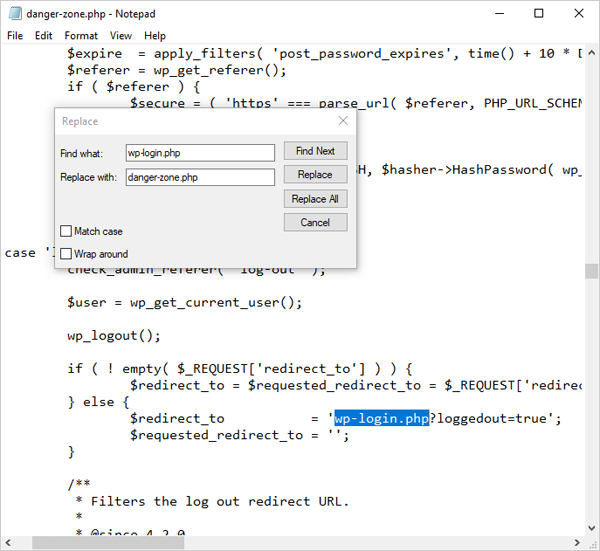Click the Find Next button

click(x=315, y=151)
